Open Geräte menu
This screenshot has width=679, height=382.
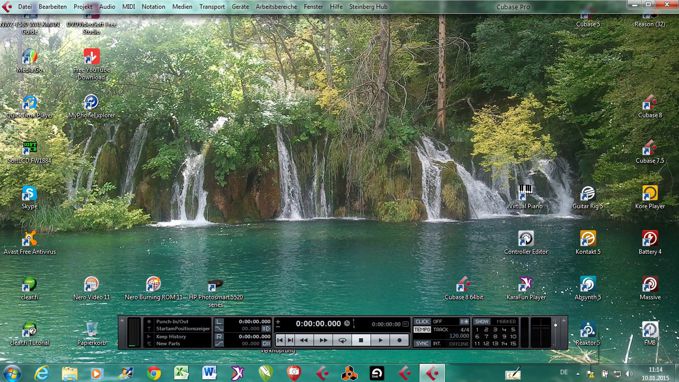(x=240, y=7)
